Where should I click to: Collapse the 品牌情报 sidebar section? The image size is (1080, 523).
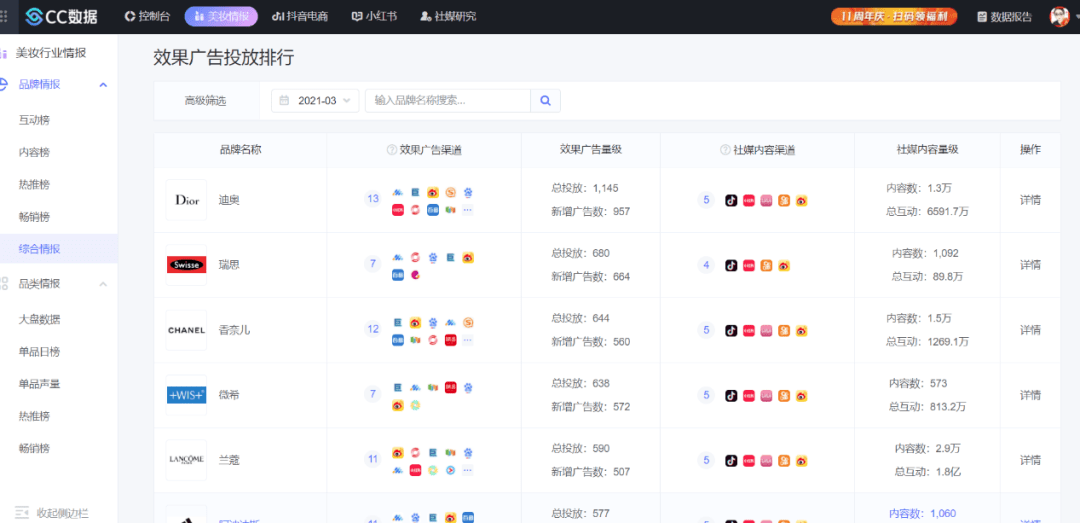click(x=103, y=85)
